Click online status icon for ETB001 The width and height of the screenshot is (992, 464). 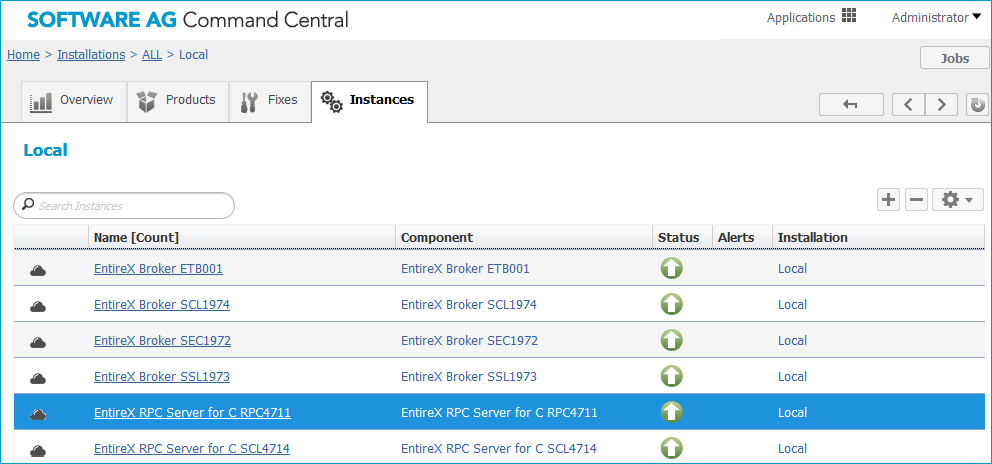click(x=671, y=268)
